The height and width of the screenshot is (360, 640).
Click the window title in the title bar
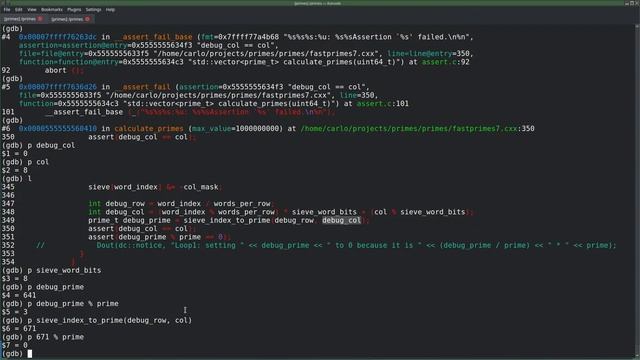pos(318,3)
